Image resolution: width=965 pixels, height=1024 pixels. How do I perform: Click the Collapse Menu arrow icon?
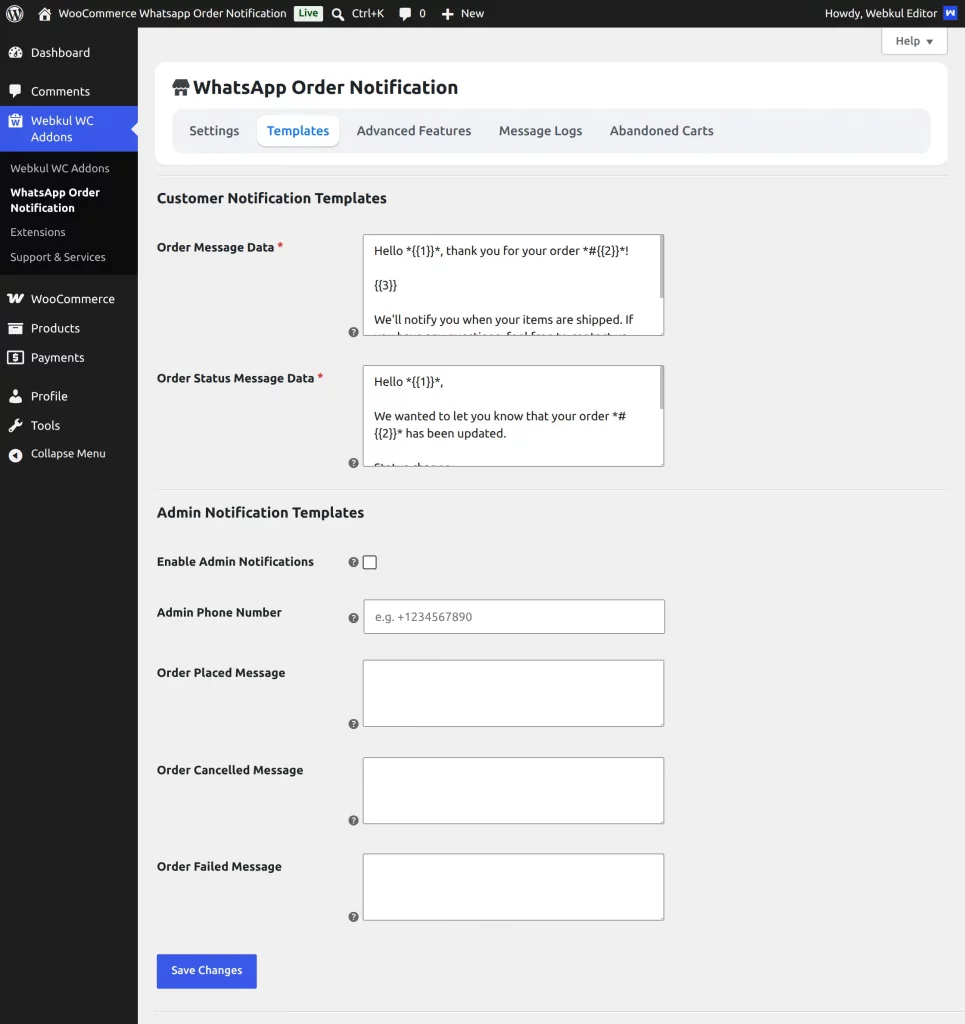pyautogui.click(x=16, y=455)
